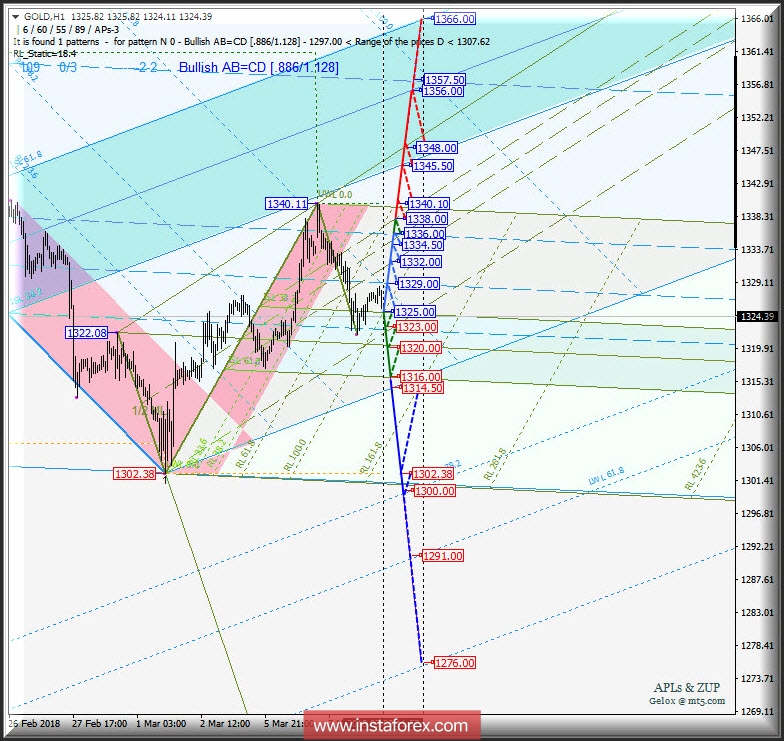Screen dimensions: 784x741
Task: Click the 1329.00 price label
Action: point(418,284)
